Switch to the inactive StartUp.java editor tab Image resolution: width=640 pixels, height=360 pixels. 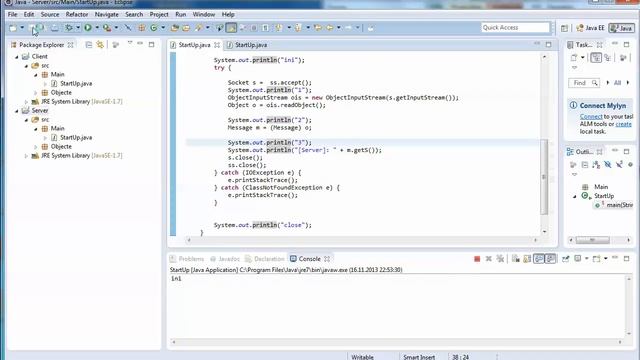coord(247,45)
